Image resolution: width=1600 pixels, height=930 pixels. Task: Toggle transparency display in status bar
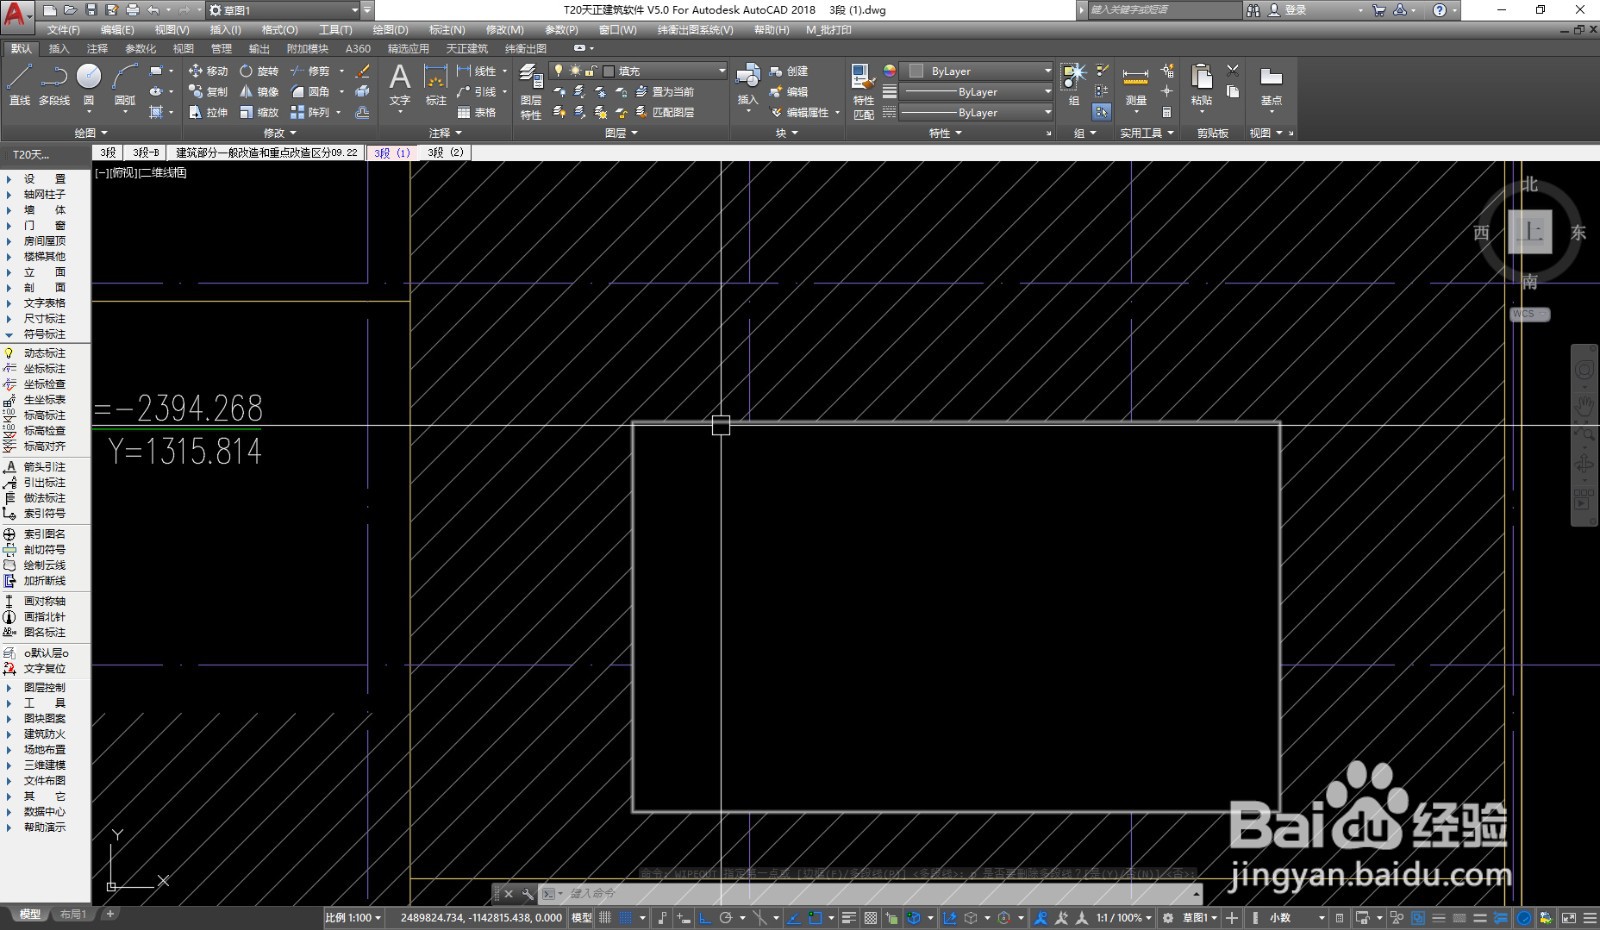[871, 918]
